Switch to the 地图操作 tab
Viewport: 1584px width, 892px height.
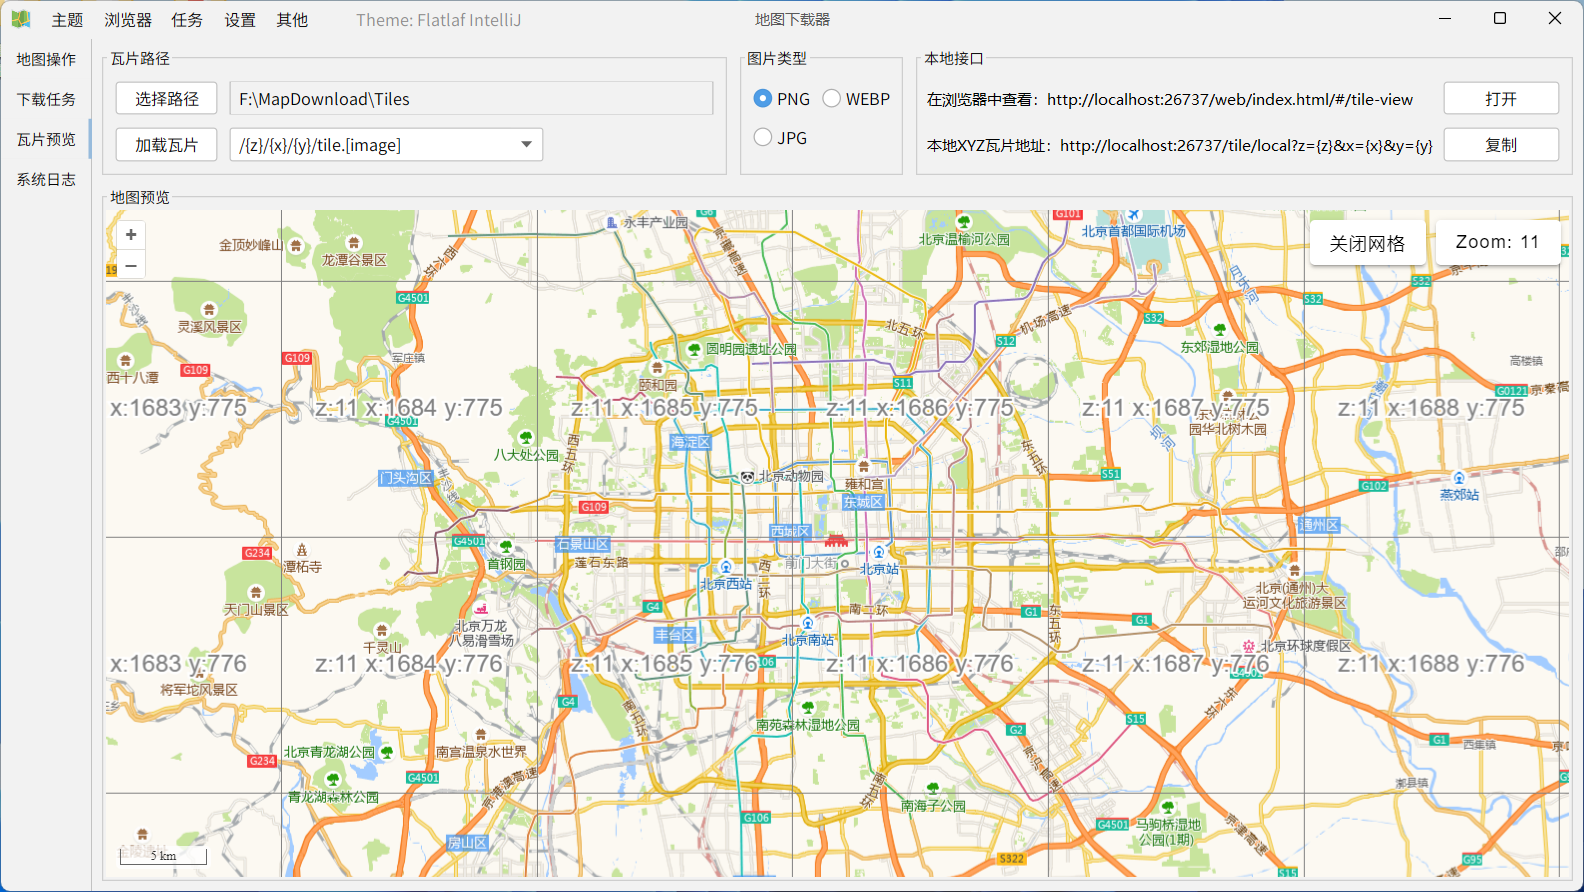coord(46,60)
